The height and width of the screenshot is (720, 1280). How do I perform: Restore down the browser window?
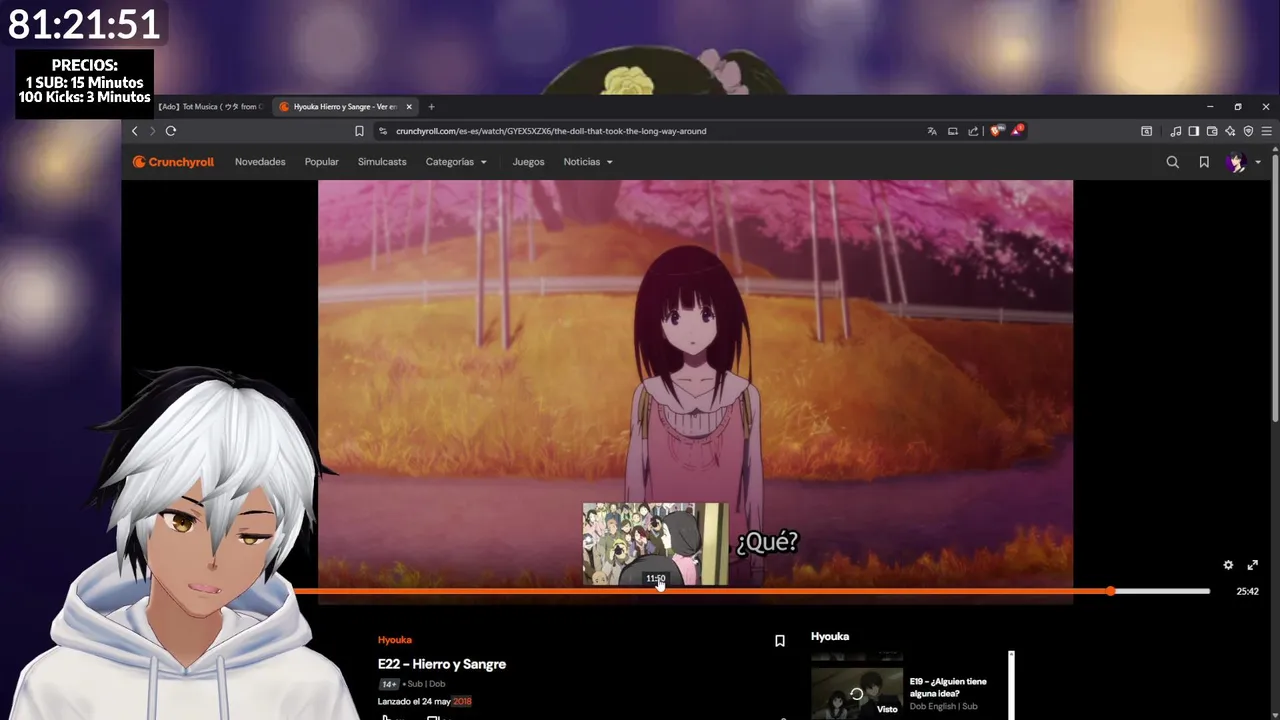(x=1238, y=107)
